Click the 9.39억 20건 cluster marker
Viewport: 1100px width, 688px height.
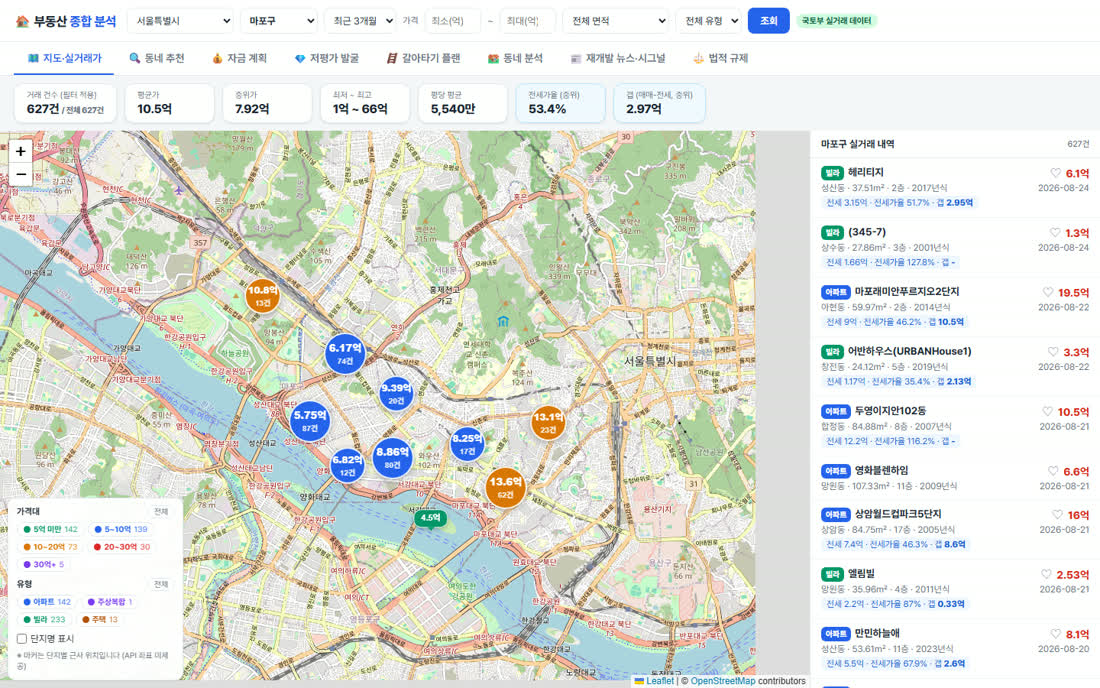coord(396,393)
